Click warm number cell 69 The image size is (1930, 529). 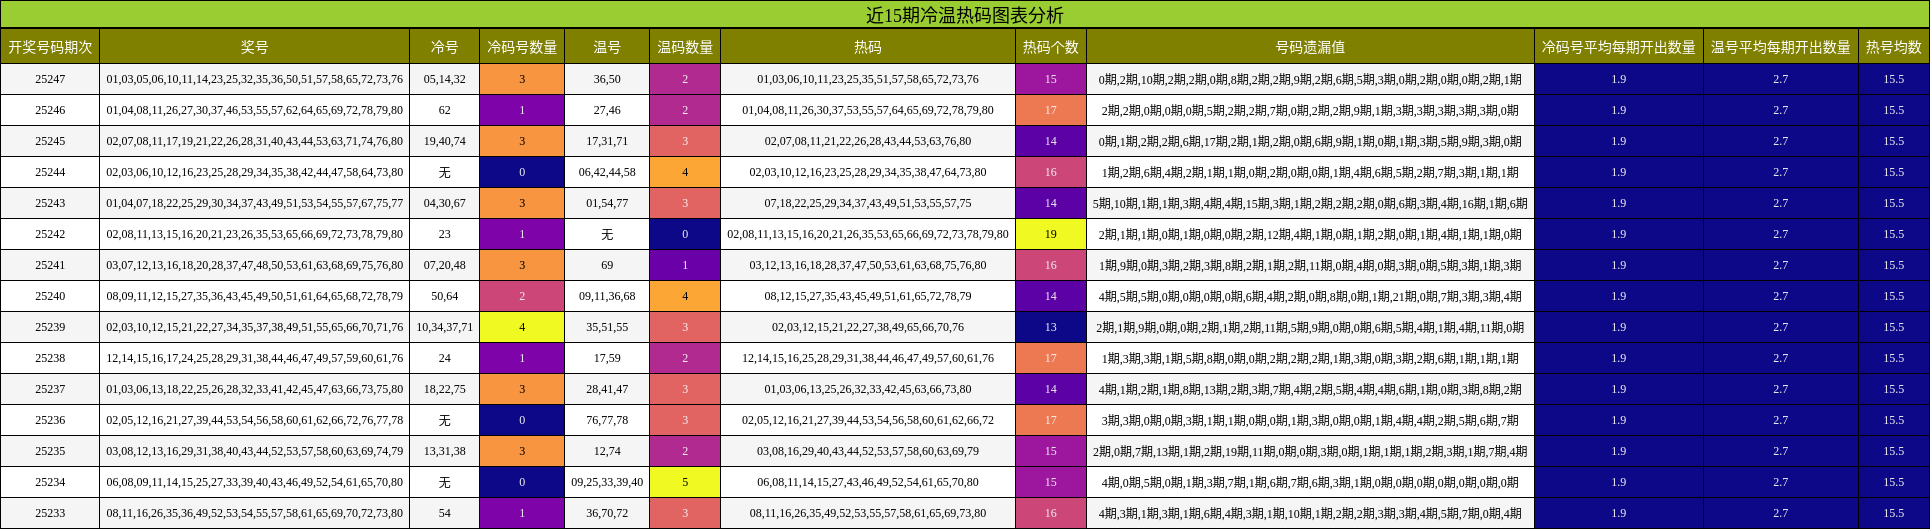(x=607, y=265)
